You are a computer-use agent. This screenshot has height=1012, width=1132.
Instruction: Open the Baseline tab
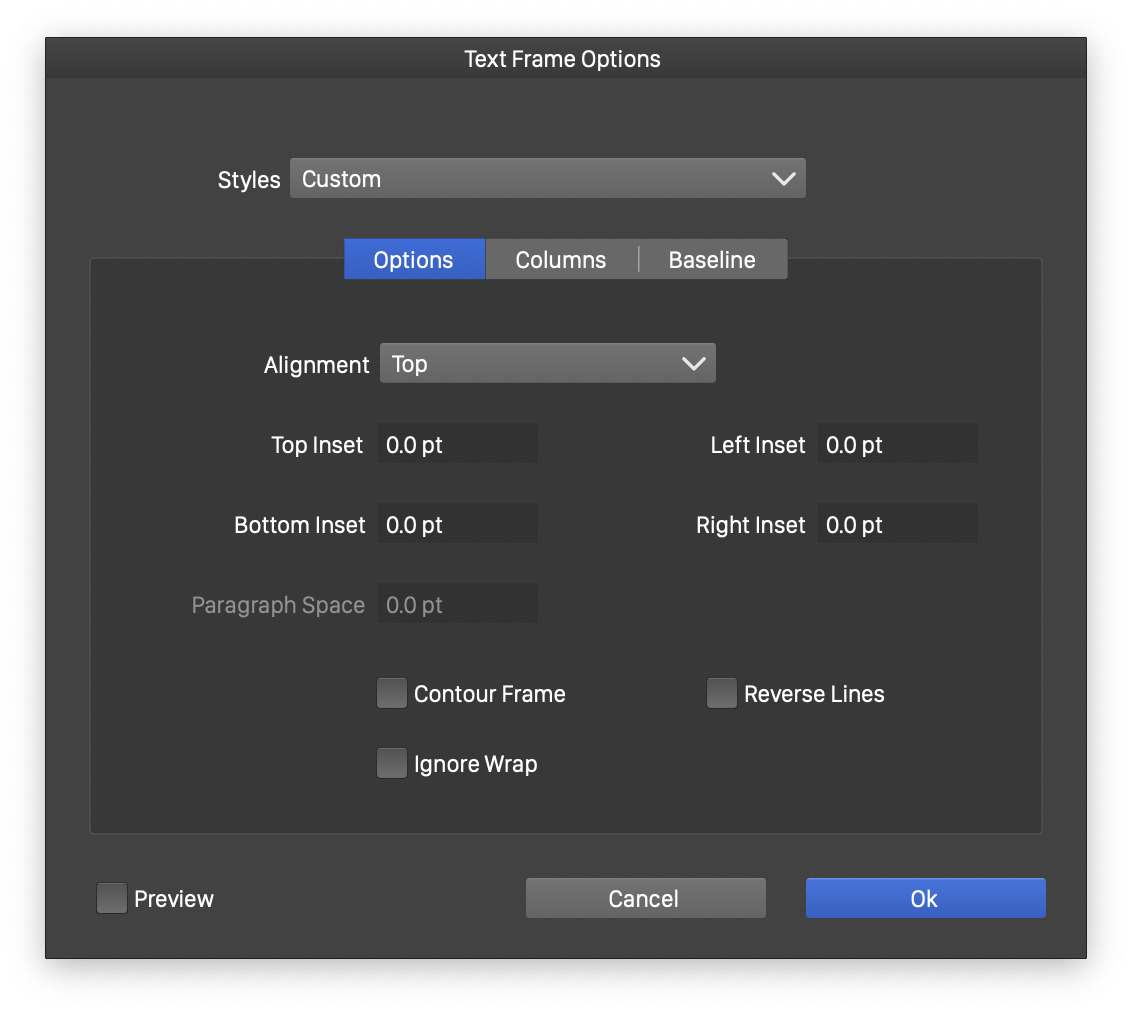[712, 260]
